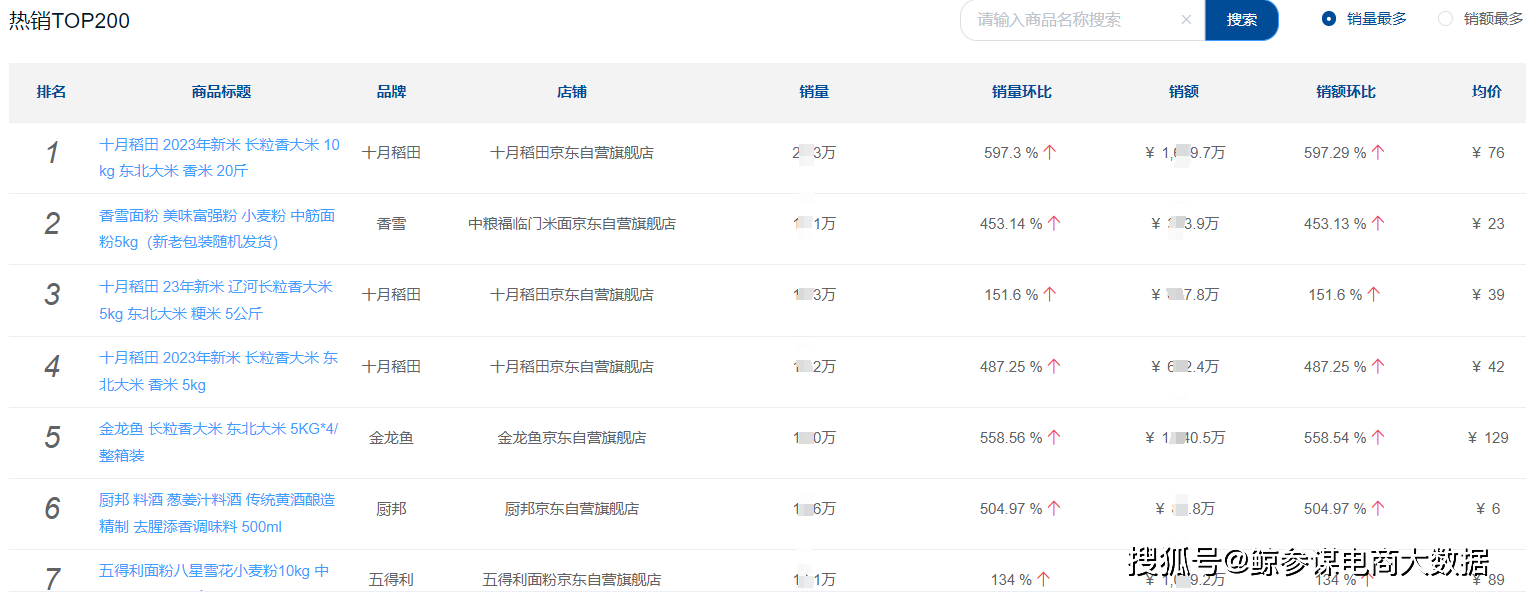Click the up arrow beside row 3 销额环比 151.6 %
Image resolution: width=1526 pixels, height=594 pixels.
click(1374, 295)
